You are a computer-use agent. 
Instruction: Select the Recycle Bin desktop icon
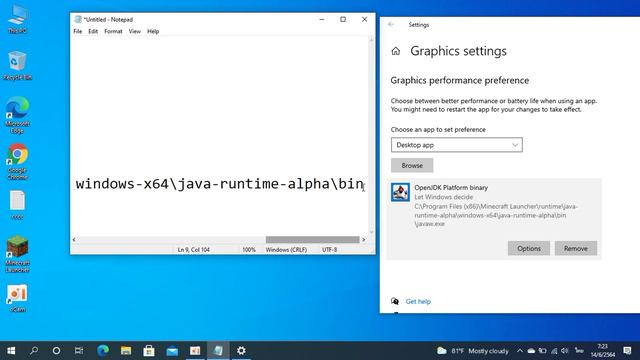[x=18, y=65]
